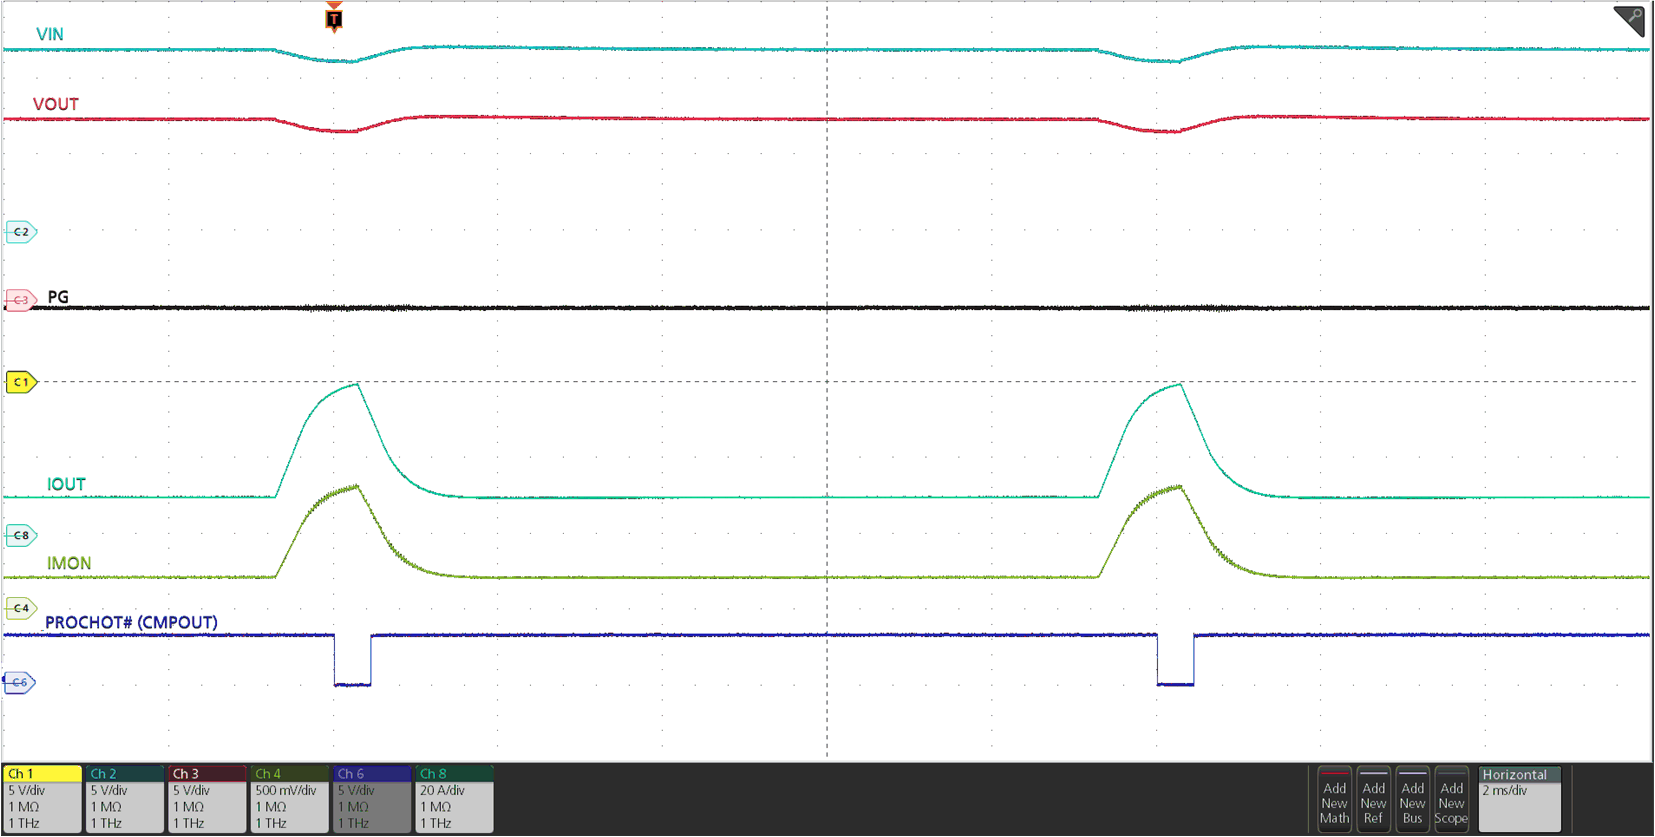Click Add New Bus button
The height and width of the screenshot is (837, 1655).
(1412, 799)
